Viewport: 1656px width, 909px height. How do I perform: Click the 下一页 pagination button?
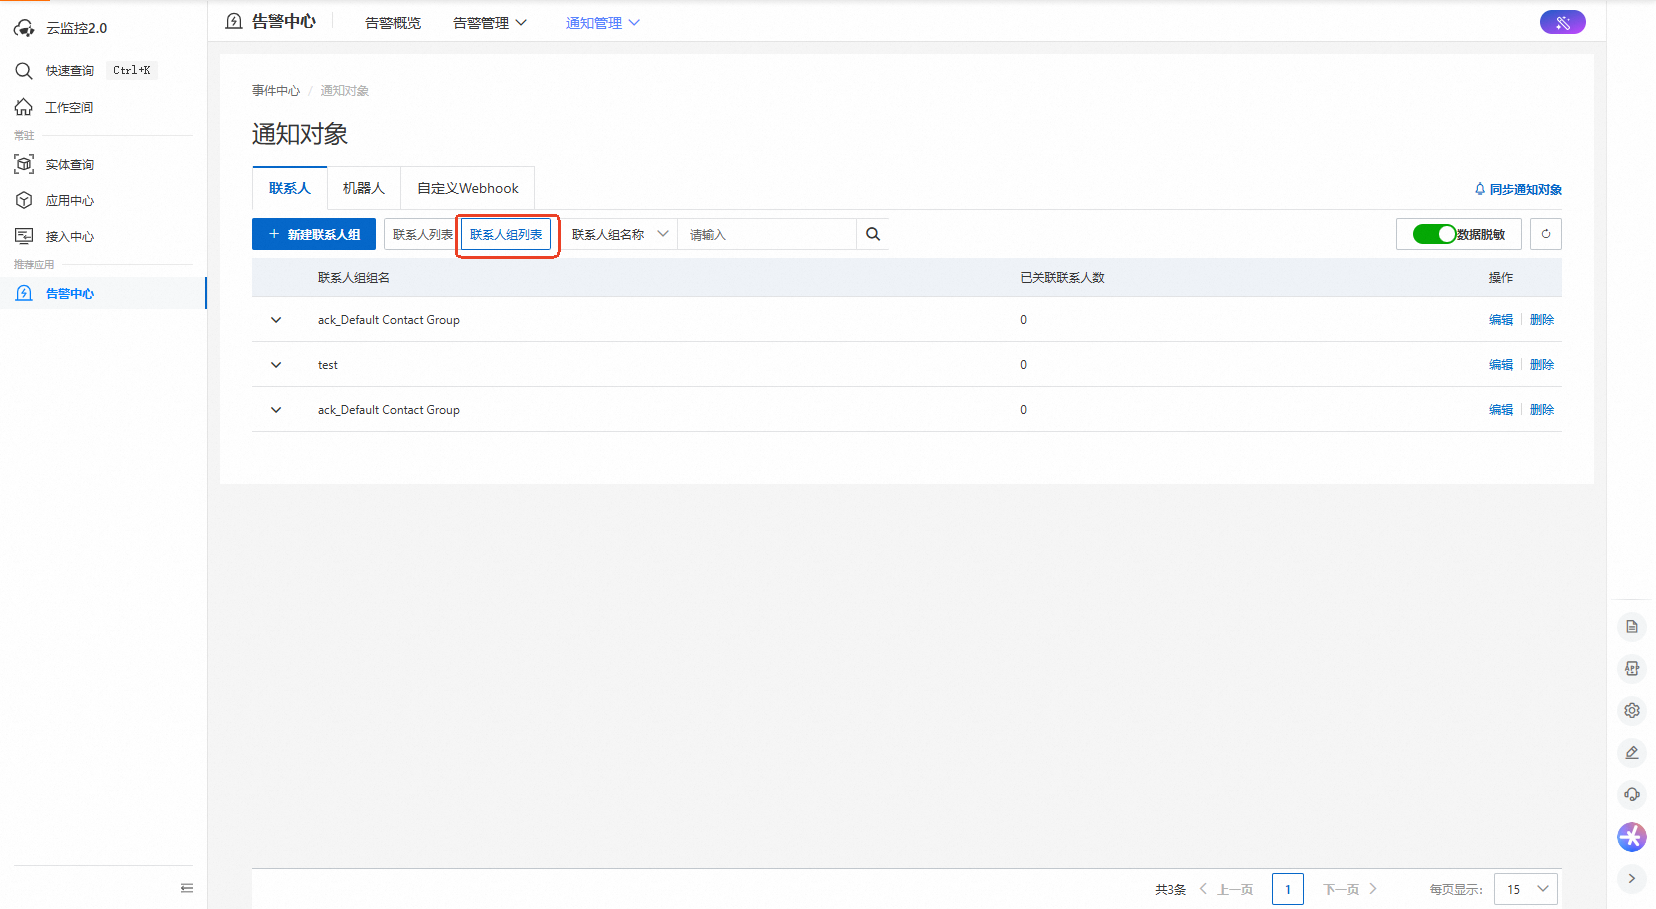[x=1350, y=889]
